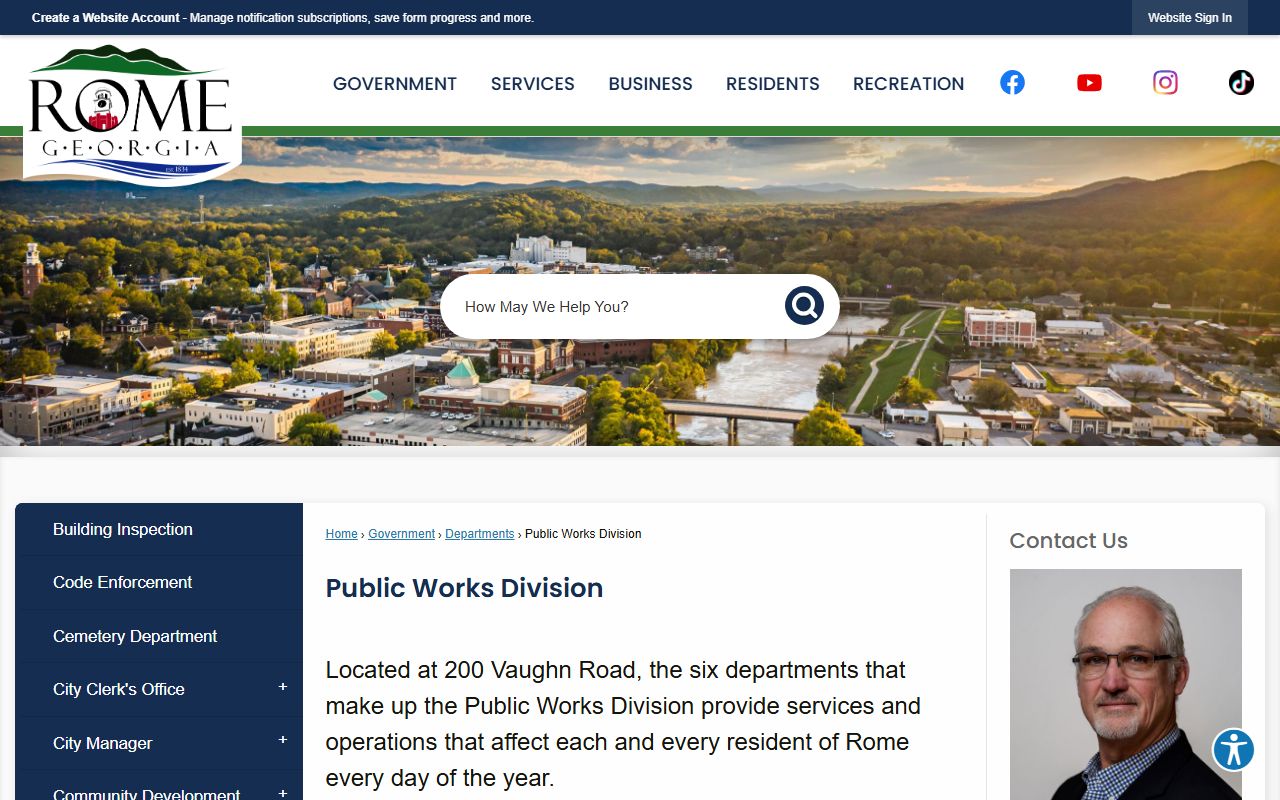Click the Public Works Division heading

(x=464, y=588)
